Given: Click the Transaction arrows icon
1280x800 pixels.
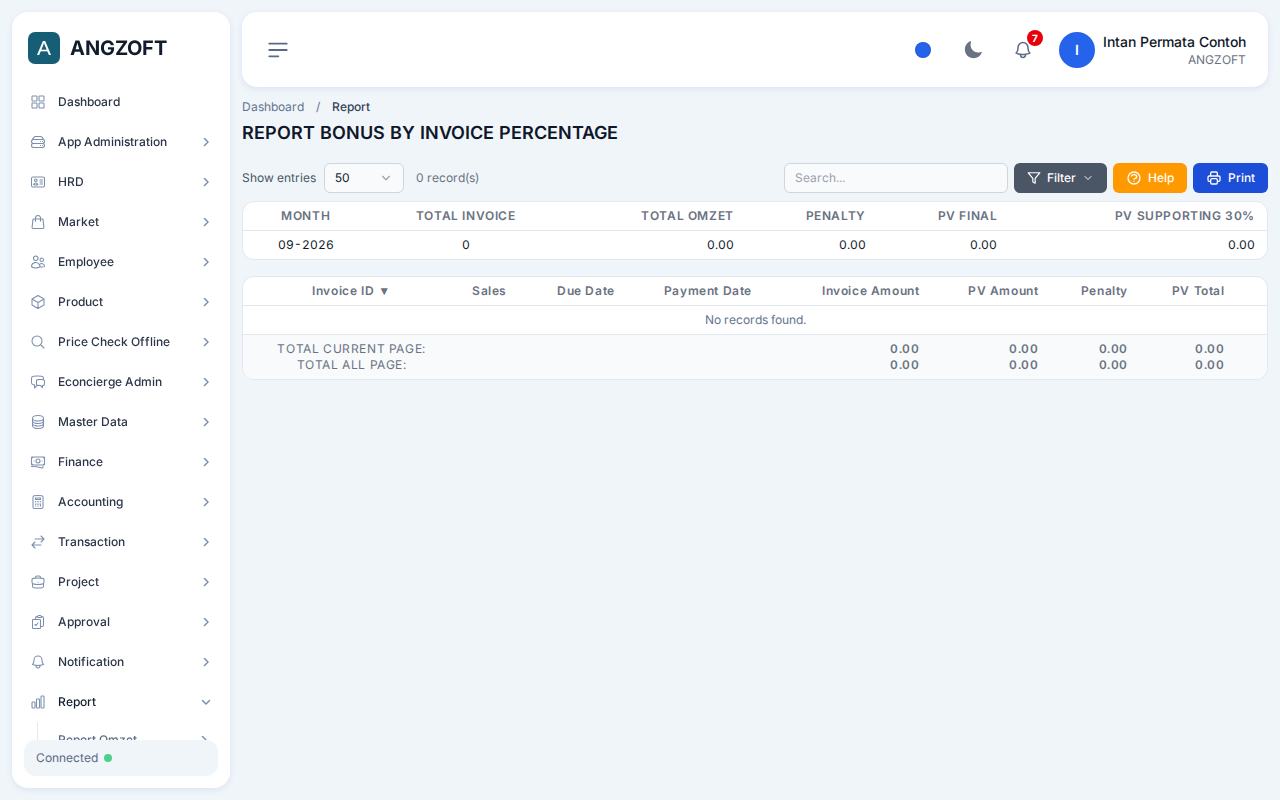Looking at the screenshot, I should pyautogui.click(x=38, y=542).
